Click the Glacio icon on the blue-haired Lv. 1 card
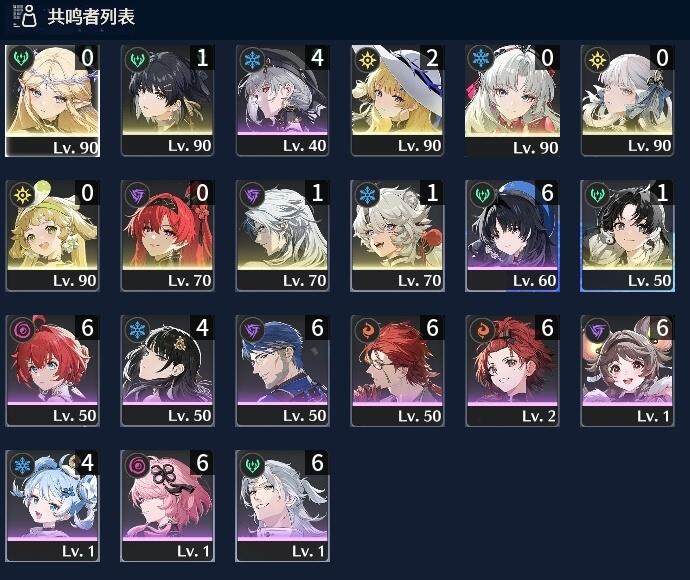This screenshot has width=690, height=580. [x=22, y=465]
